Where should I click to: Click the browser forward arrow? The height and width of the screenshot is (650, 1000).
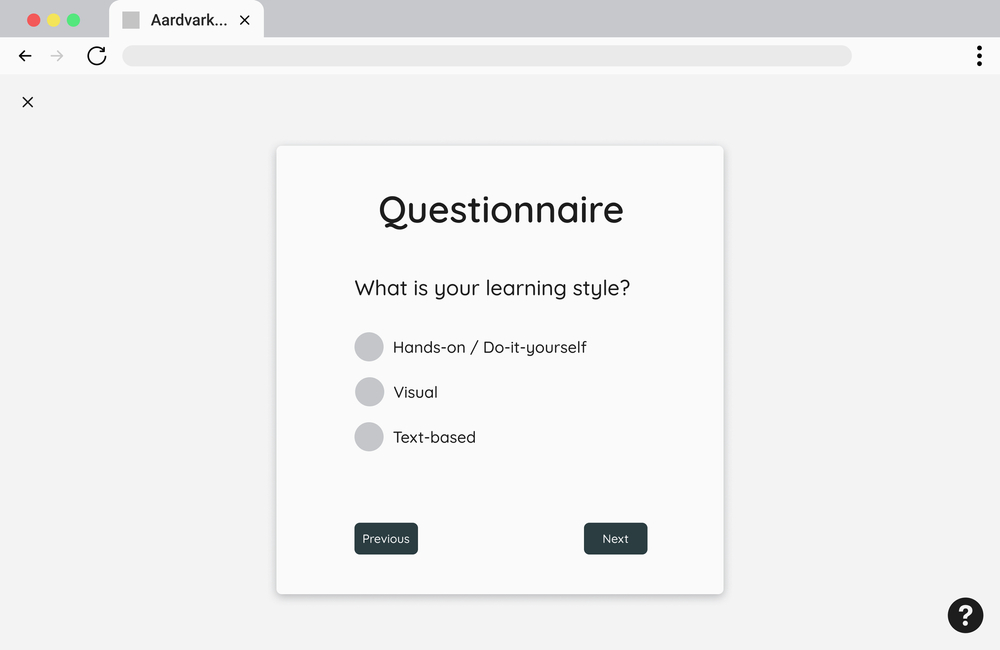click(x=57, y=56)
